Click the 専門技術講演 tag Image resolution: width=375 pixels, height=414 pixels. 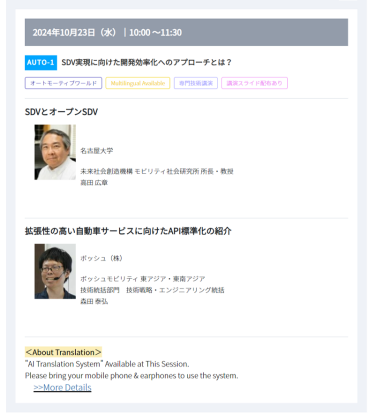[196, 83]
